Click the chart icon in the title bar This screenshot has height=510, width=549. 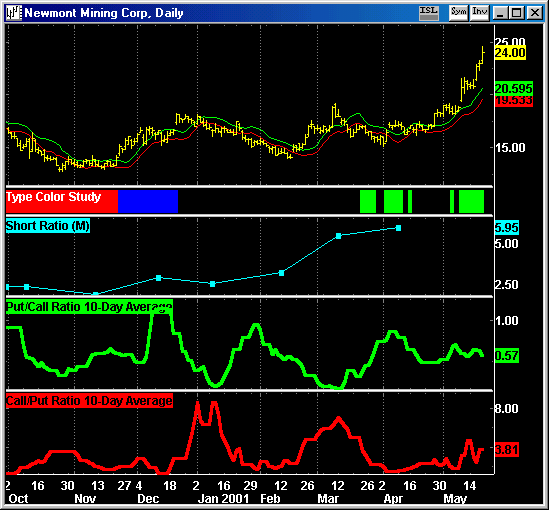[14, 13]
